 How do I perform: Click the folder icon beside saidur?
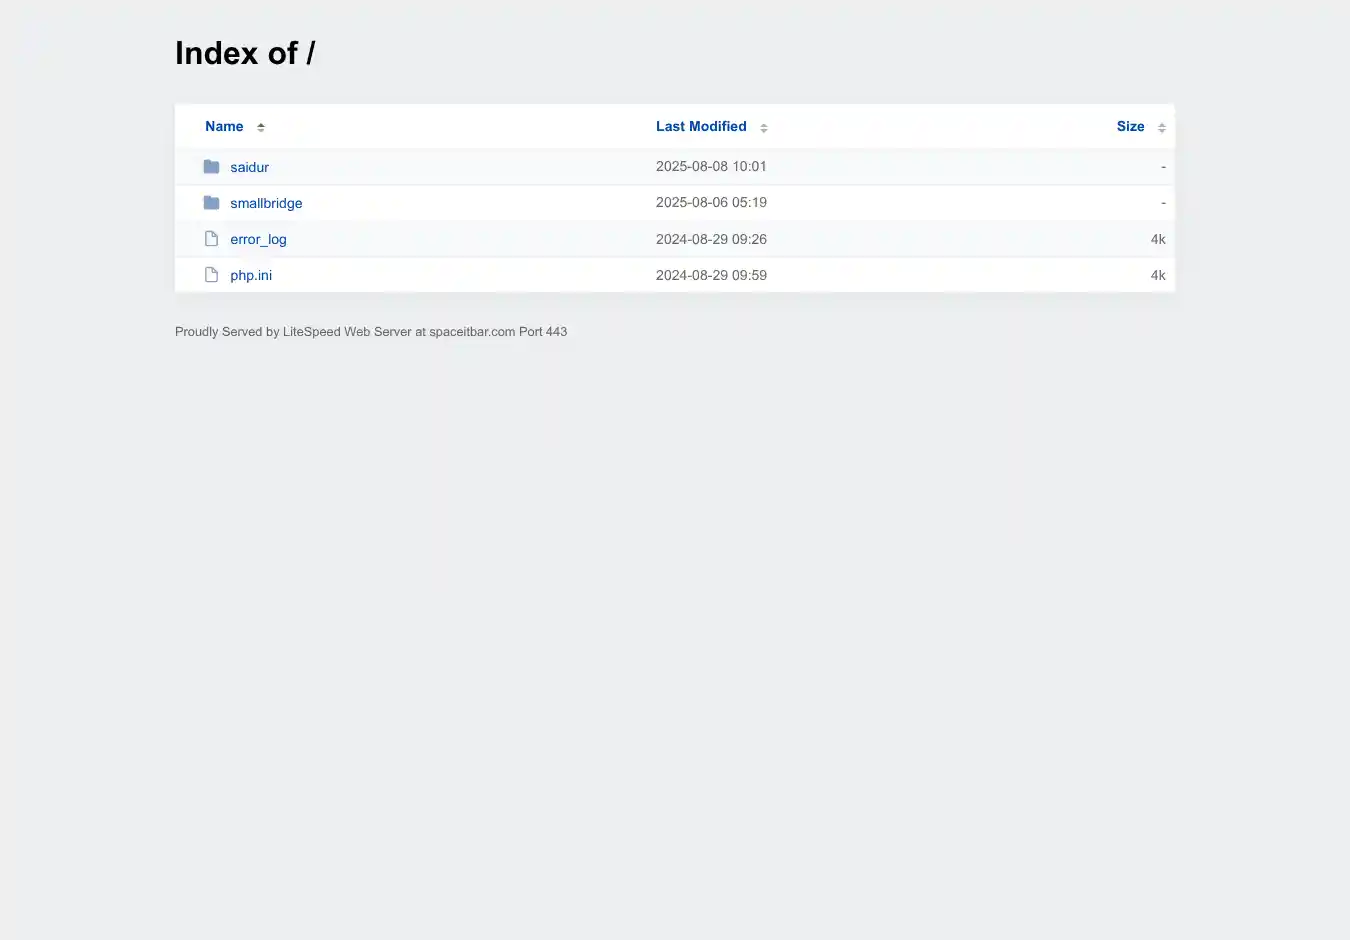click(x=211, y=167)
